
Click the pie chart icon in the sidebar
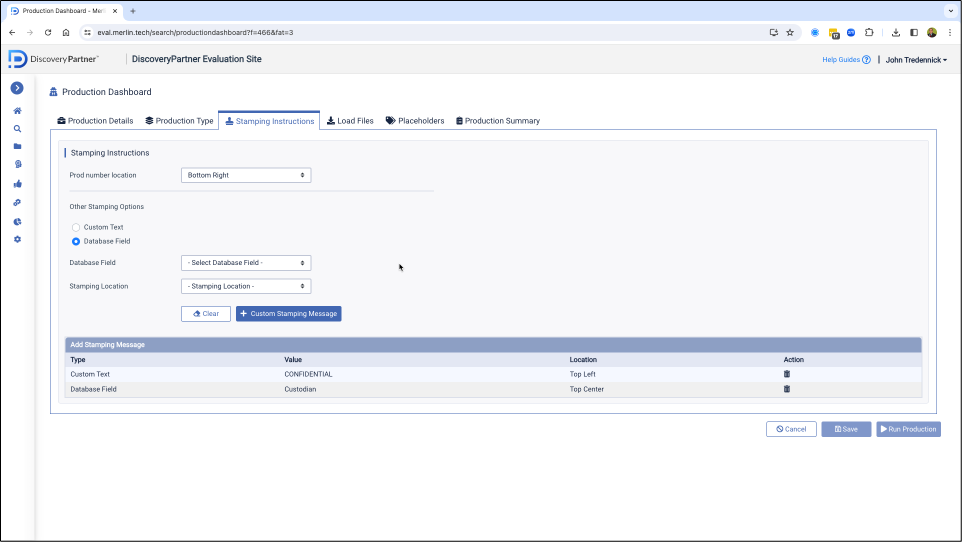pos(17,221)
